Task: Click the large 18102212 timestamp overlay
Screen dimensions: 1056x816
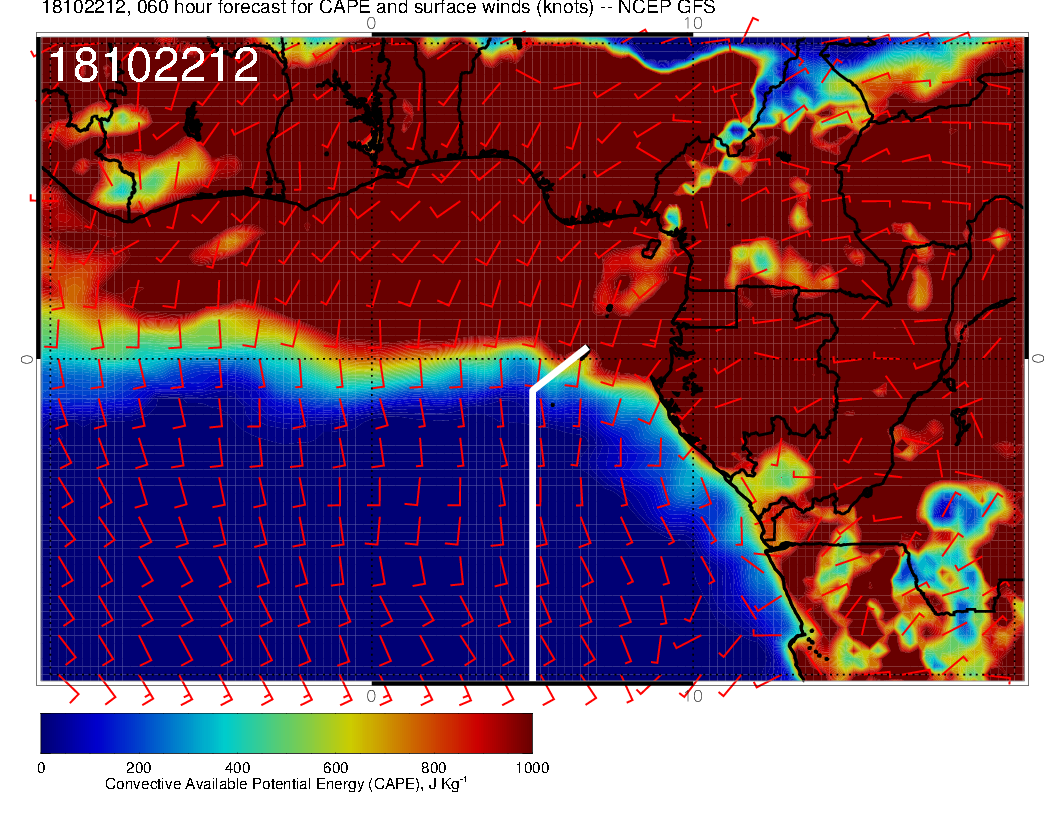Action: 153,66
